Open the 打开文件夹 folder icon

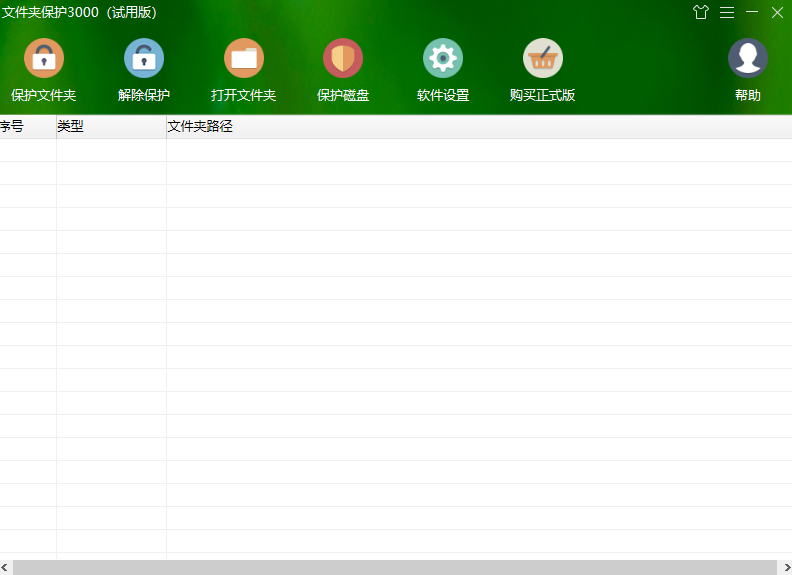pos(244,59)
